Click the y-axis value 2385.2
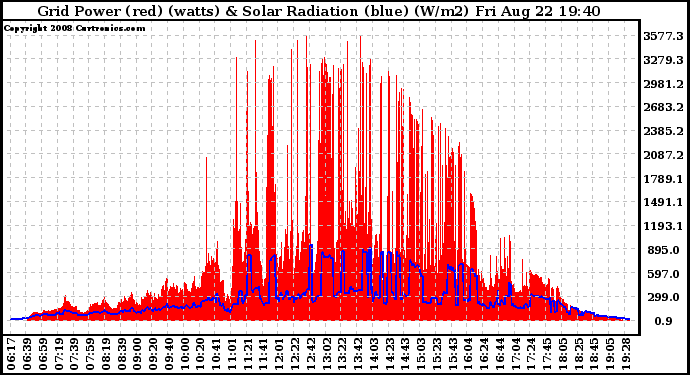This screenshot has height=375, width=690. [x=664, y=131]
